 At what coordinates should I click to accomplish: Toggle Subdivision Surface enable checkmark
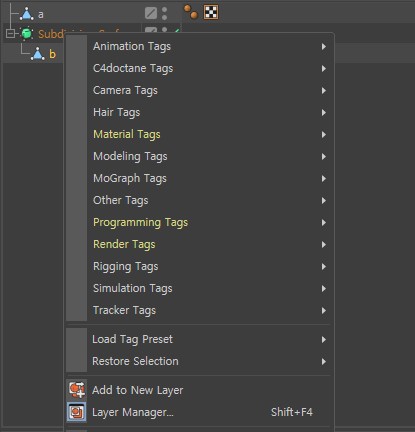click(177, 31)
